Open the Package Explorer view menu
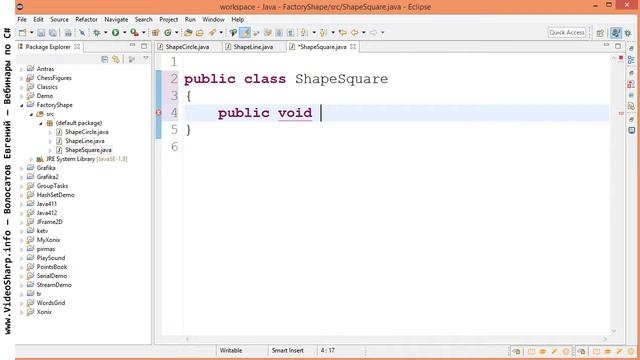640x360 pixels. tap(146, 59)
